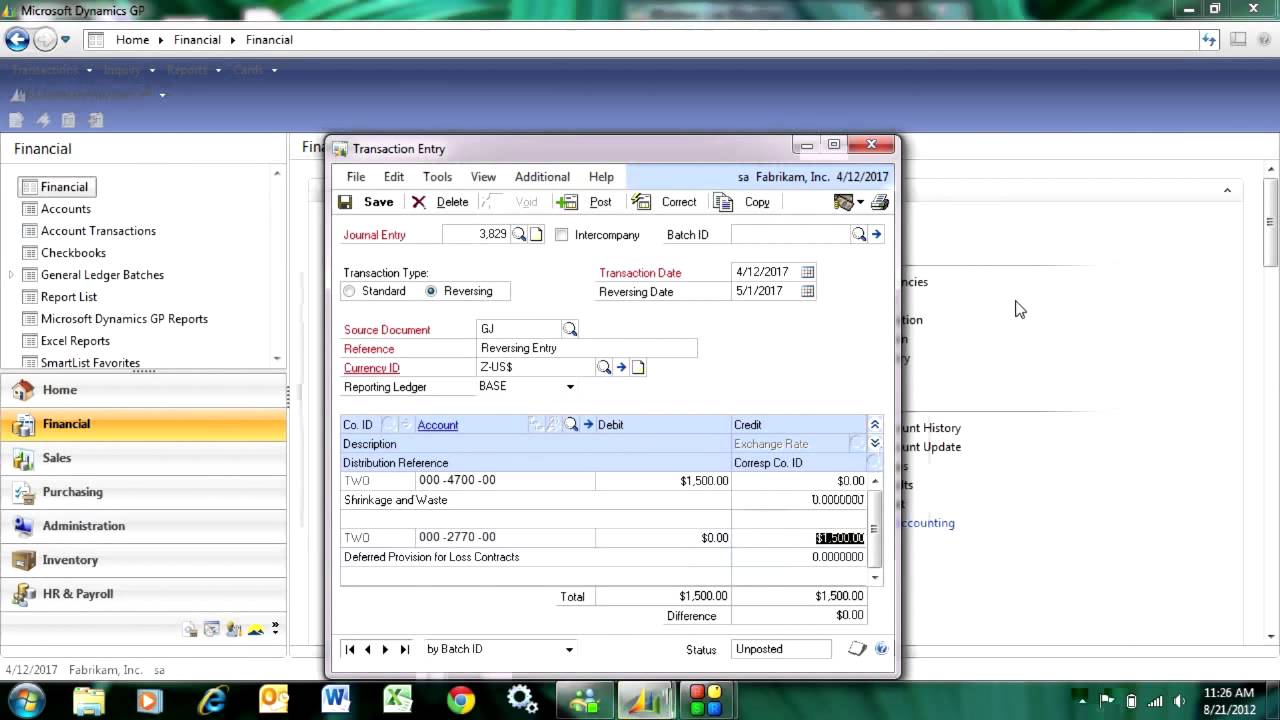Image resolution: width=1280 pixels, height=720 pixels.
Task: Check the Intercompany checkbox
Action: pos(561,235)
